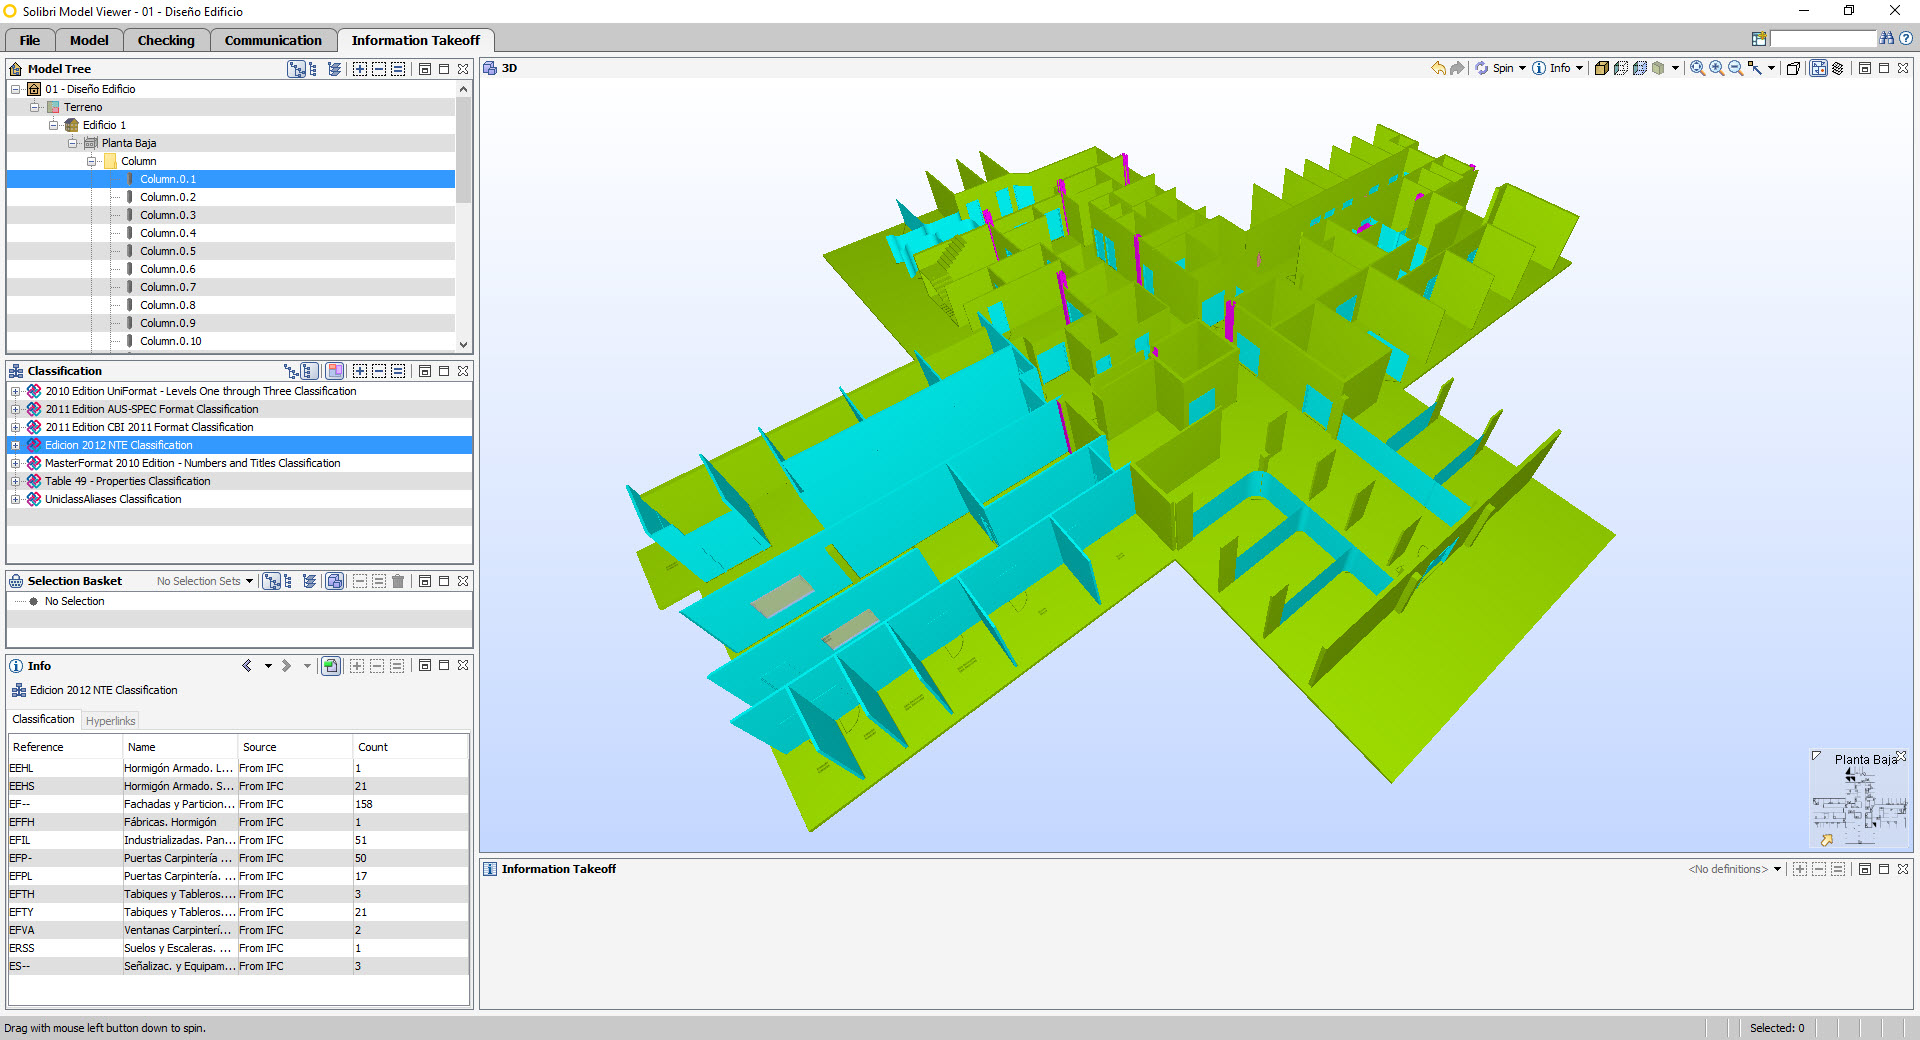Click undo view arrow in 3D toolbar

[1438, 68]
